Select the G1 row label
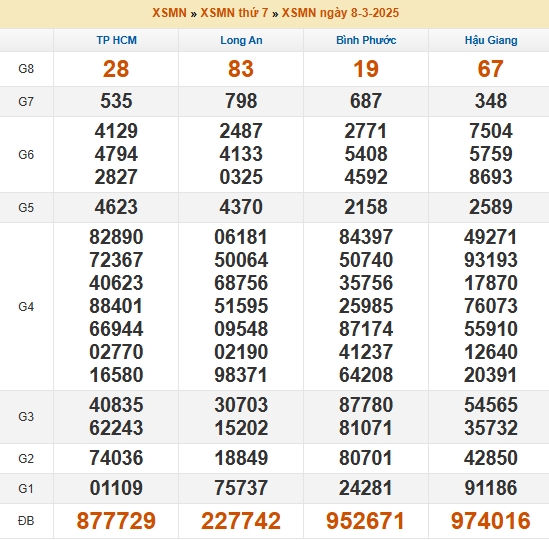 pos(26,489)
